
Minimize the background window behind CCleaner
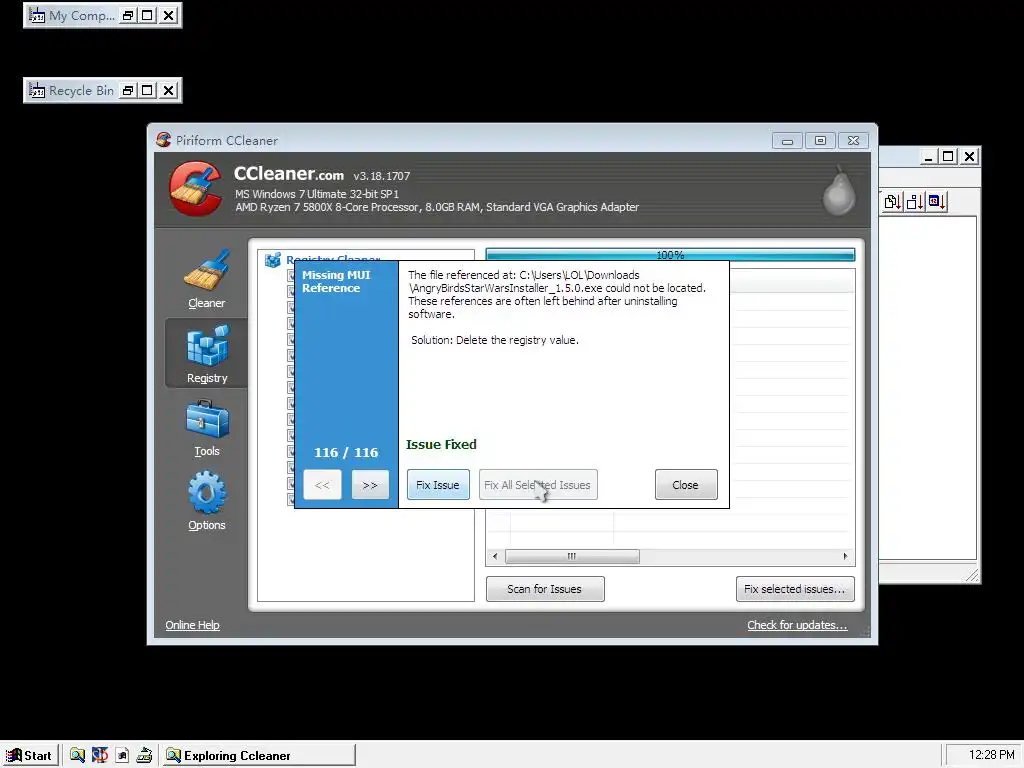click(x=928, y=157)
